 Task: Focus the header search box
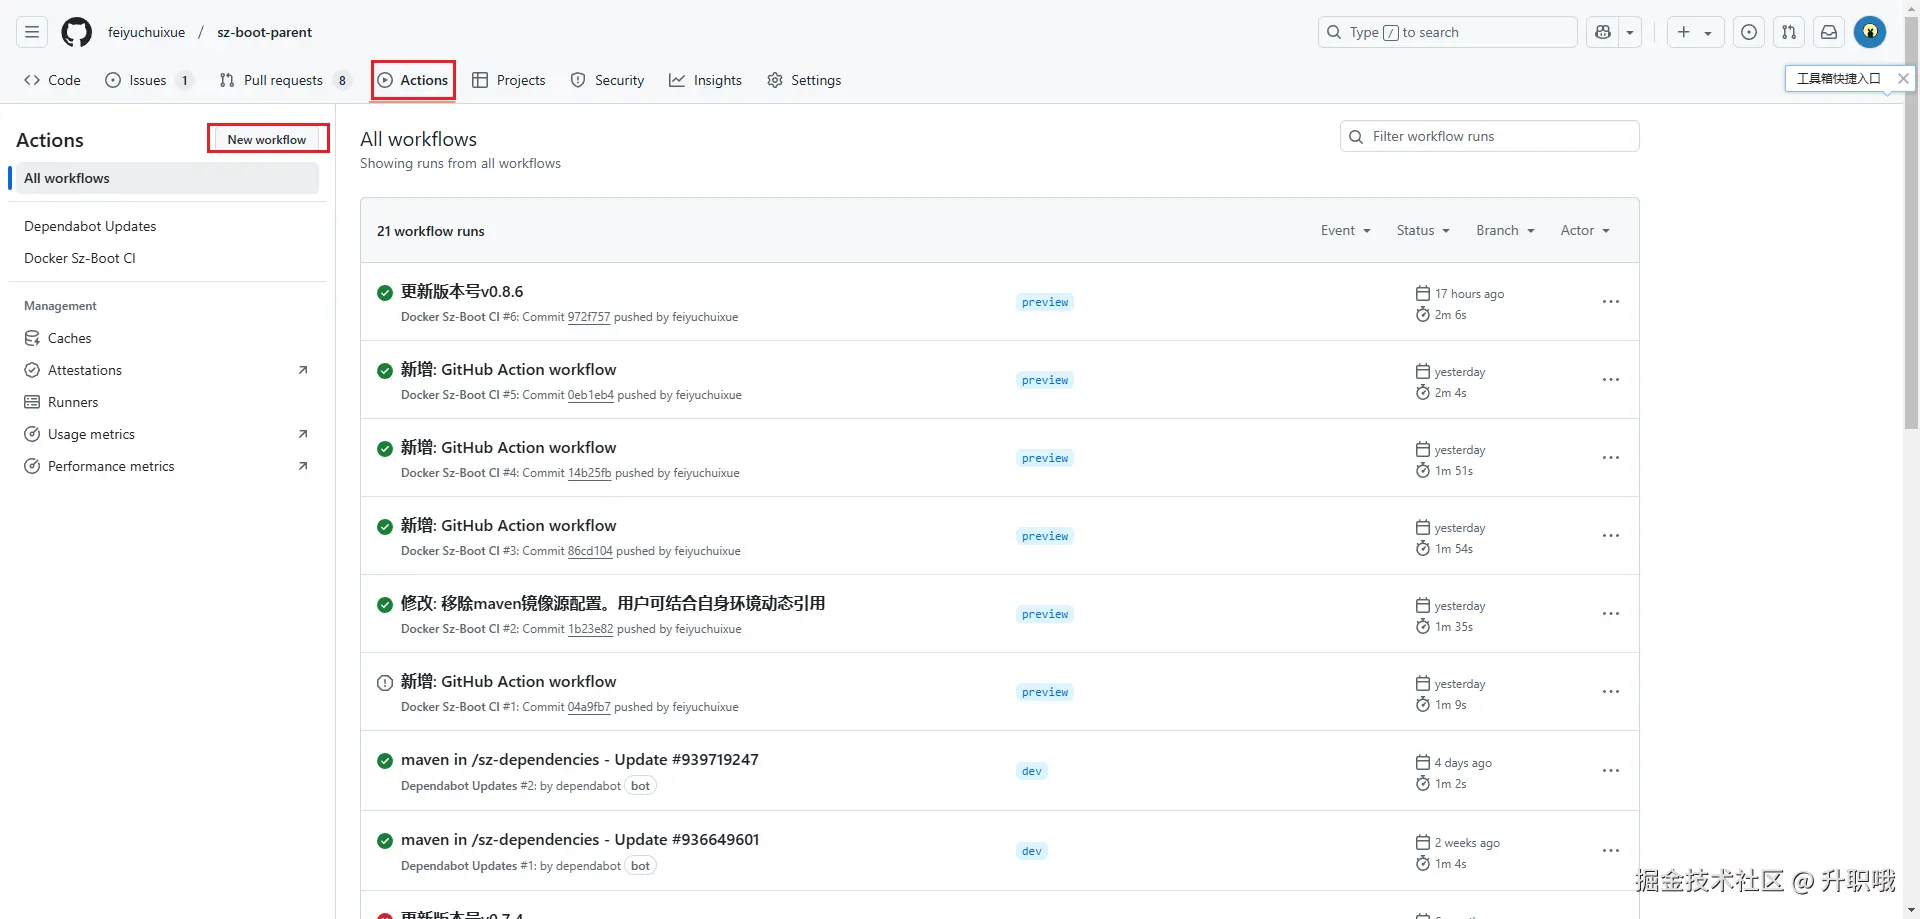point(1447,32)
